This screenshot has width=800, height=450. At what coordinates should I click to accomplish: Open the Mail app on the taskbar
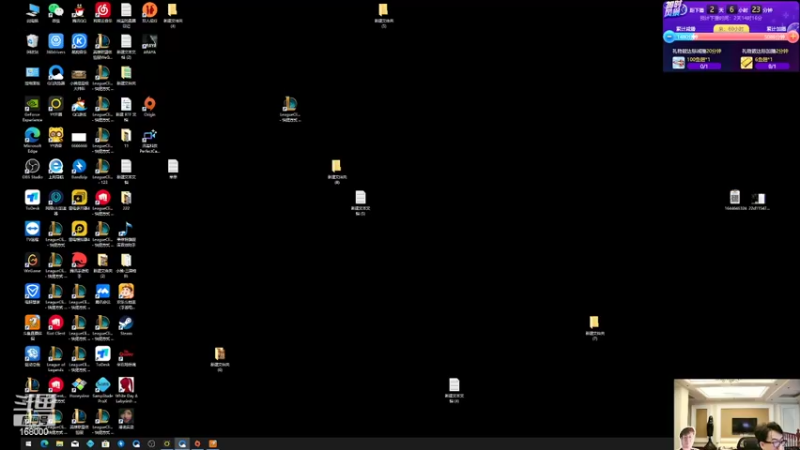point(75,444)
